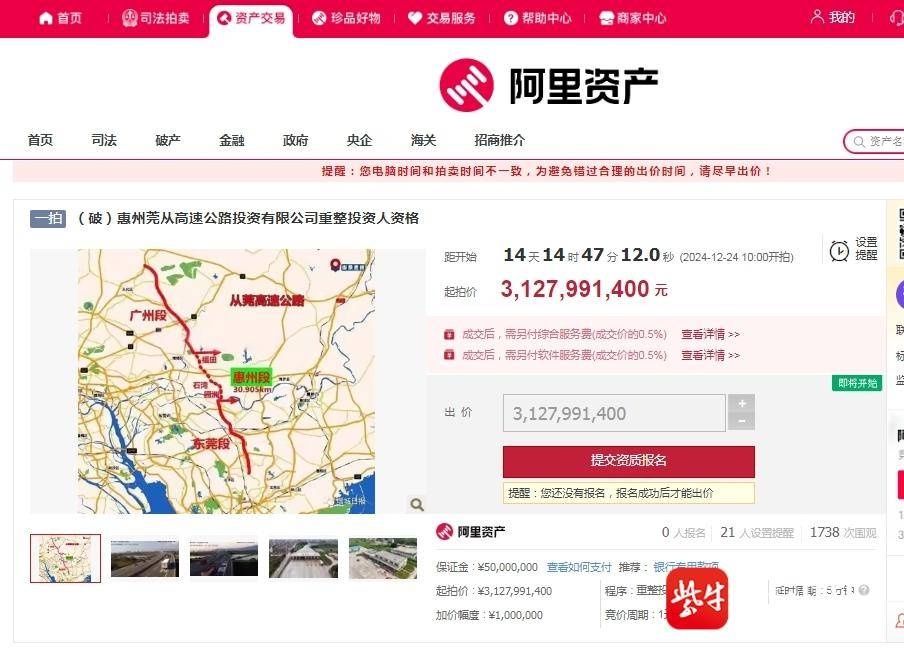
Task: Expand 查看详情 for 软件服务费
Action: coord(710,355)
